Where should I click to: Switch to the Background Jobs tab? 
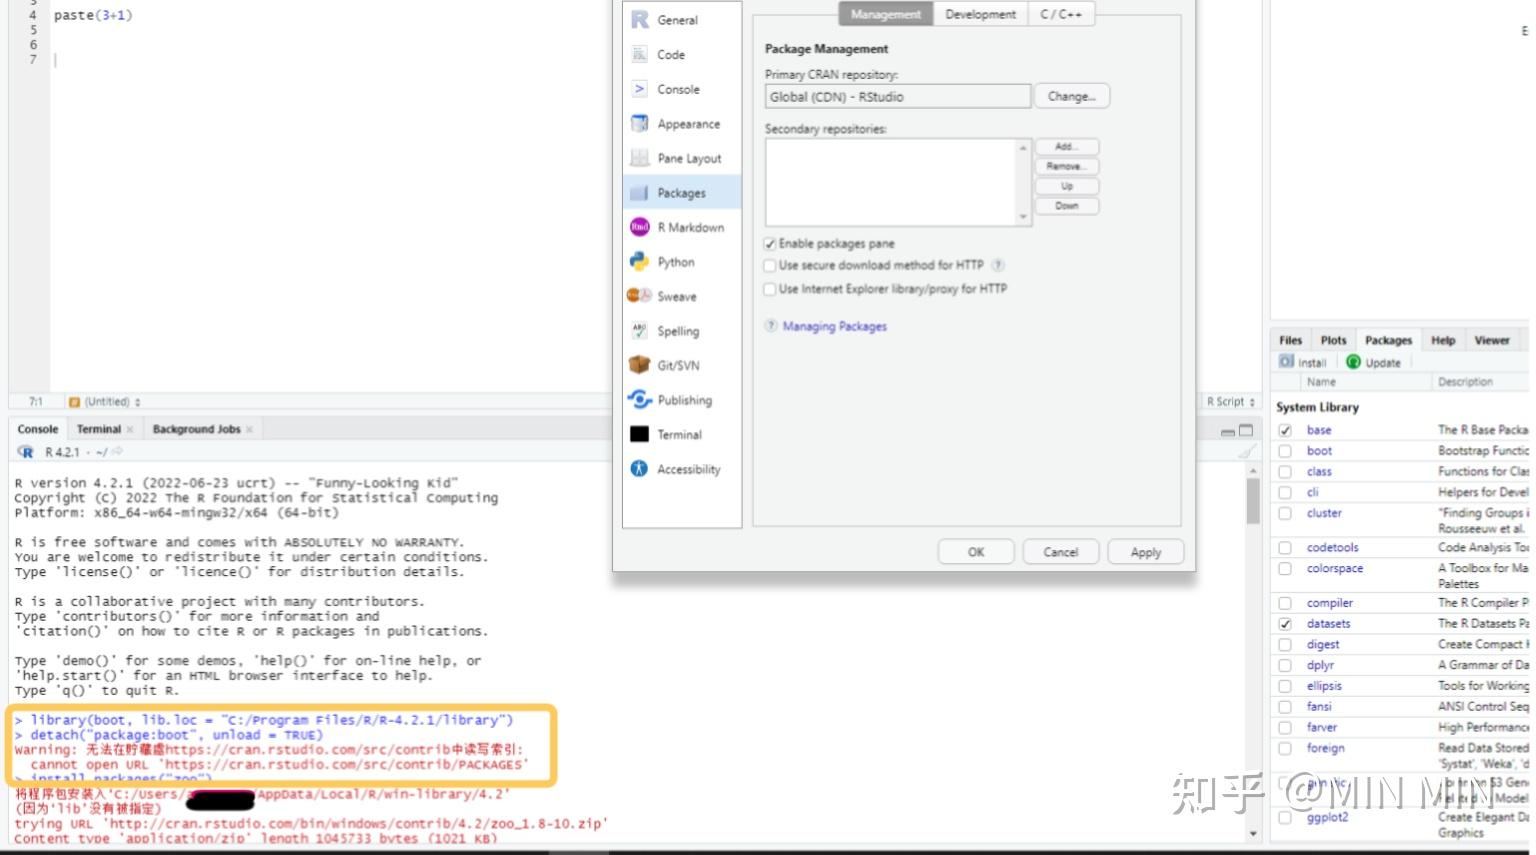click(x=197, y=428)
